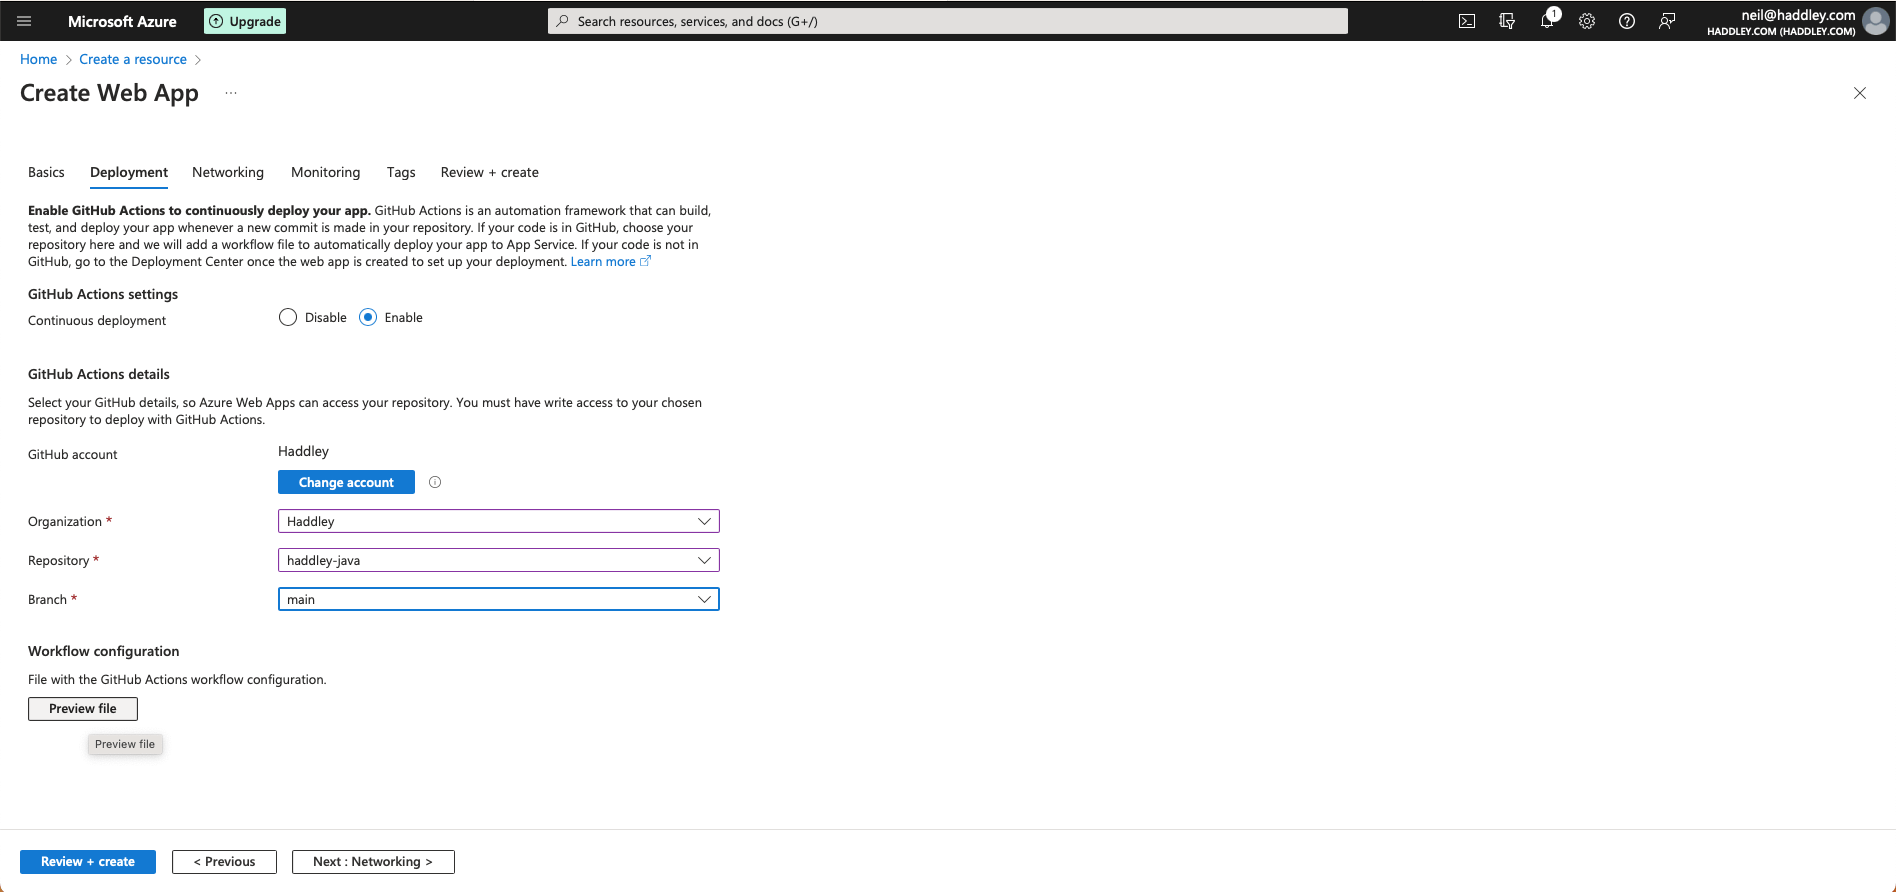Show notifications via the bell icon
Screen dimensions: 1896x892
click(x=1547, y=21)
